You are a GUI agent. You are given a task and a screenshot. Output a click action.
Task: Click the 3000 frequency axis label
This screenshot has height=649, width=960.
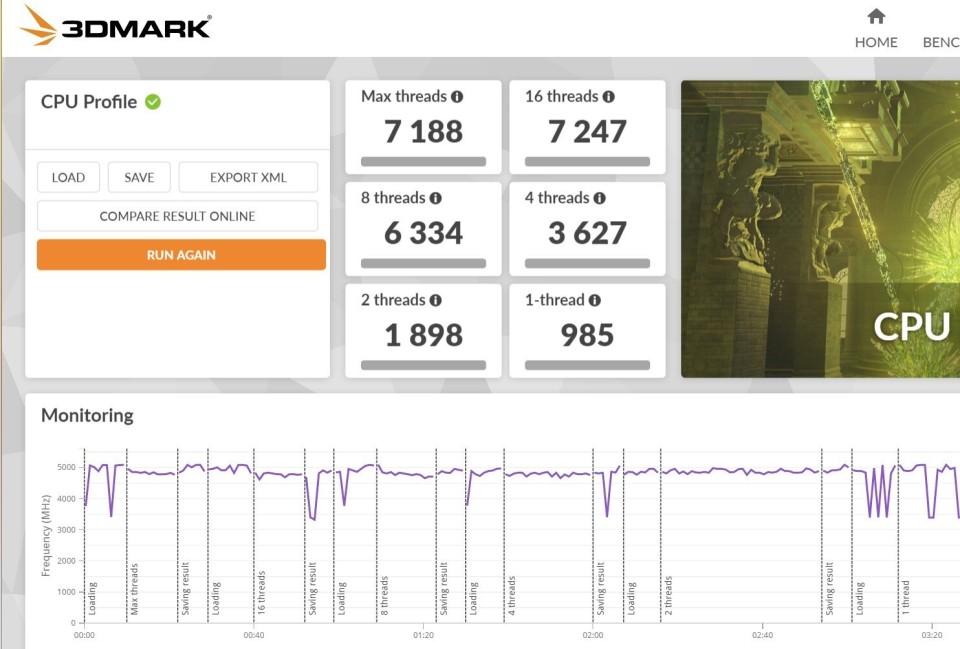[x=66, y=530]
